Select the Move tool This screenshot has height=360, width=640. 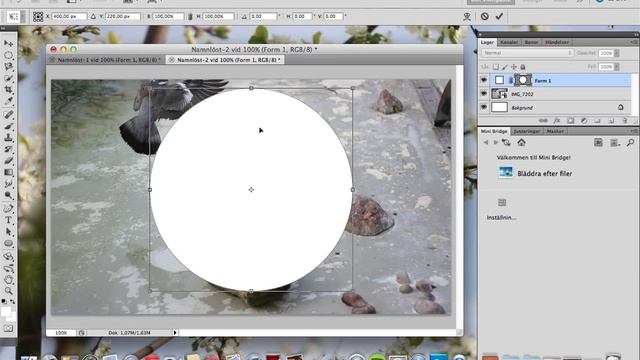click(x=8, y=43)
